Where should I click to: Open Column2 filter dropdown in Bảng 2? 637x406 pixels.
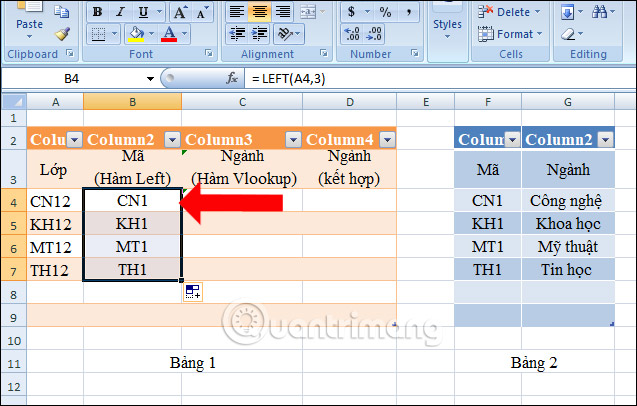coord(605,140)
